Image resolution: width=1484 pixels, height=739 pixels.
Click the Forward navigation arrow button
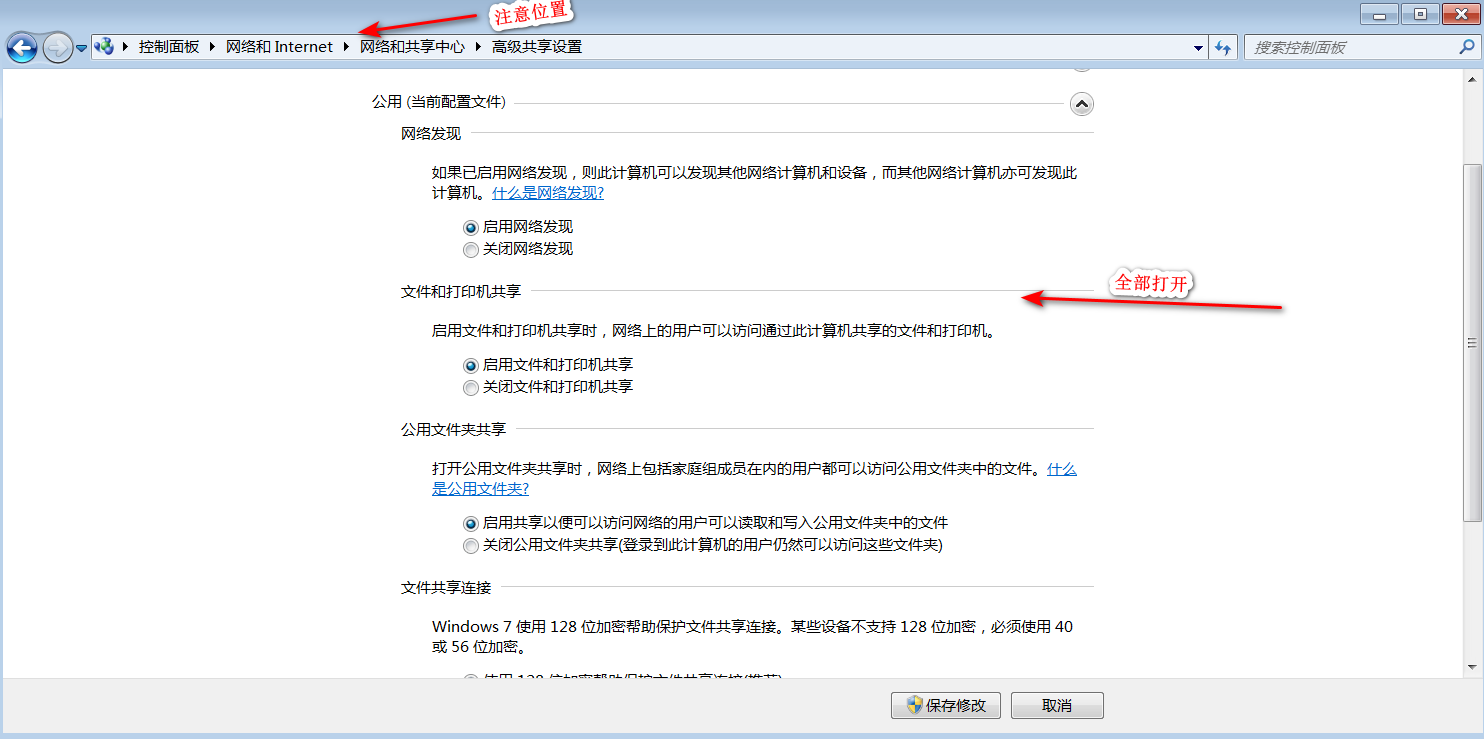pos(57,47)
